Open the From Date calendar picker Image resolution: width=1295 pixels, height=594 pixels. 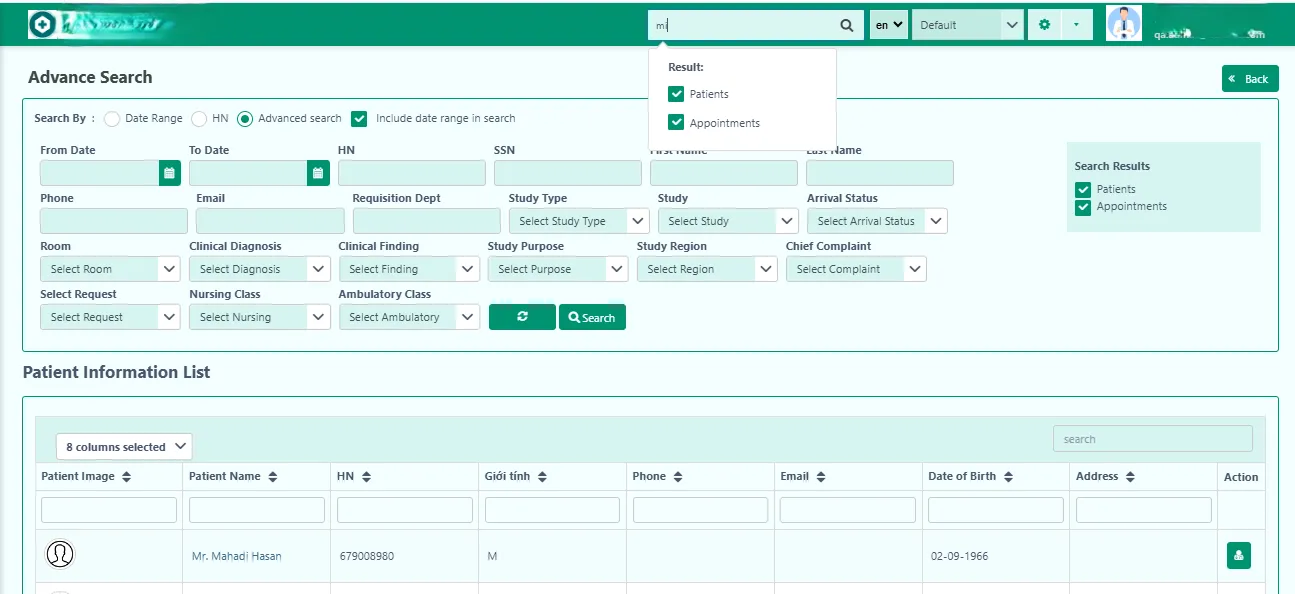click(170, 173)
